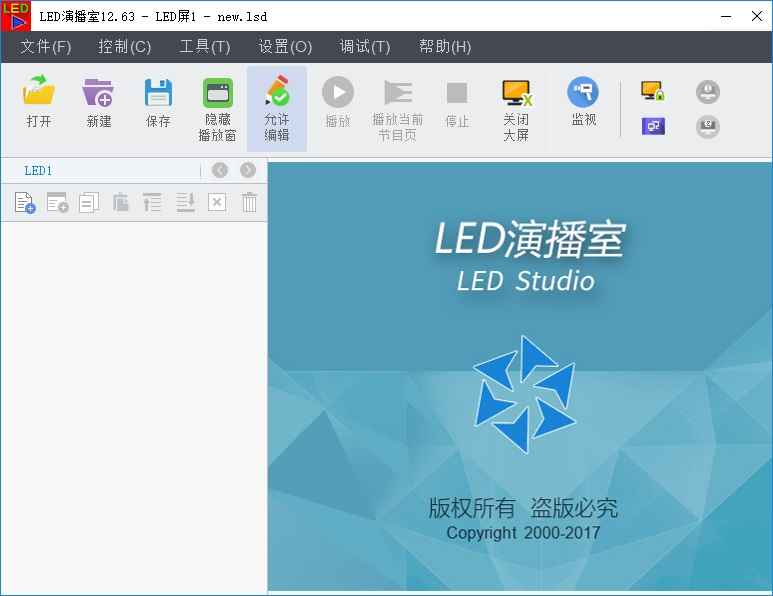773x596 pixels.
Task: Click the trash can delete-all icon
Action: tap(249, 203)
